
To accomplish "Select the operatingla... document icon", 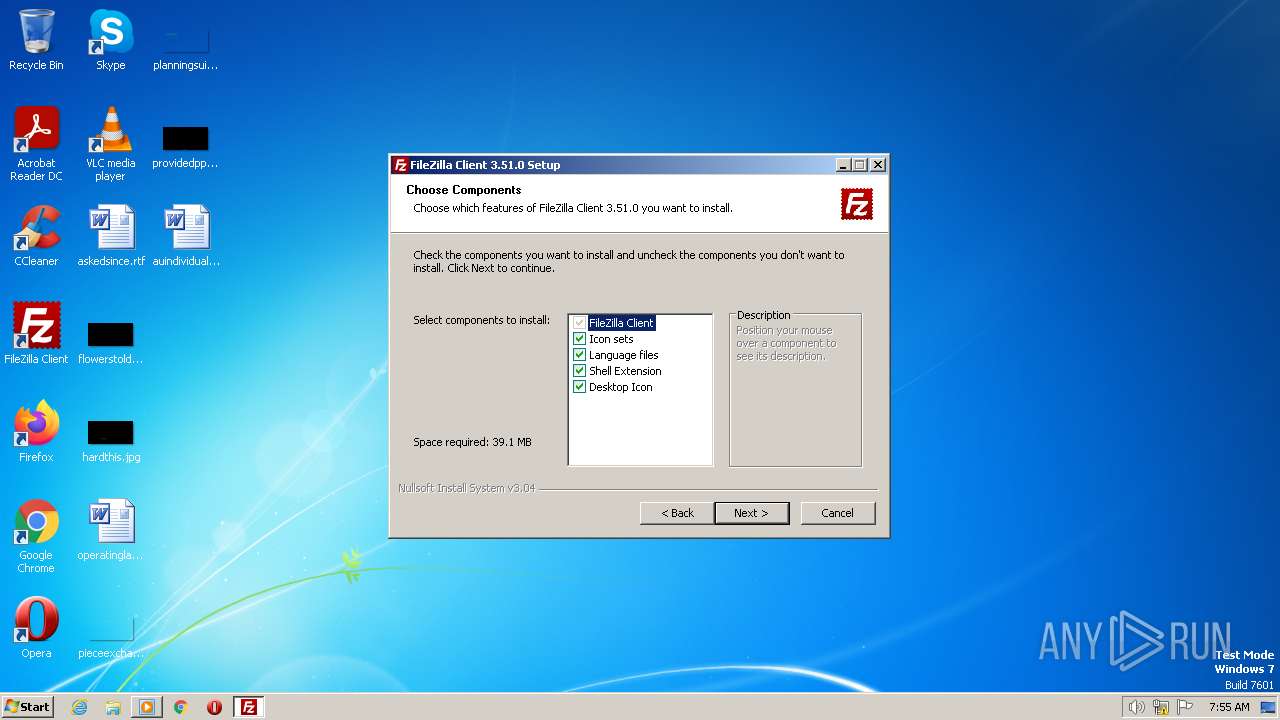I will pos(110,530).
